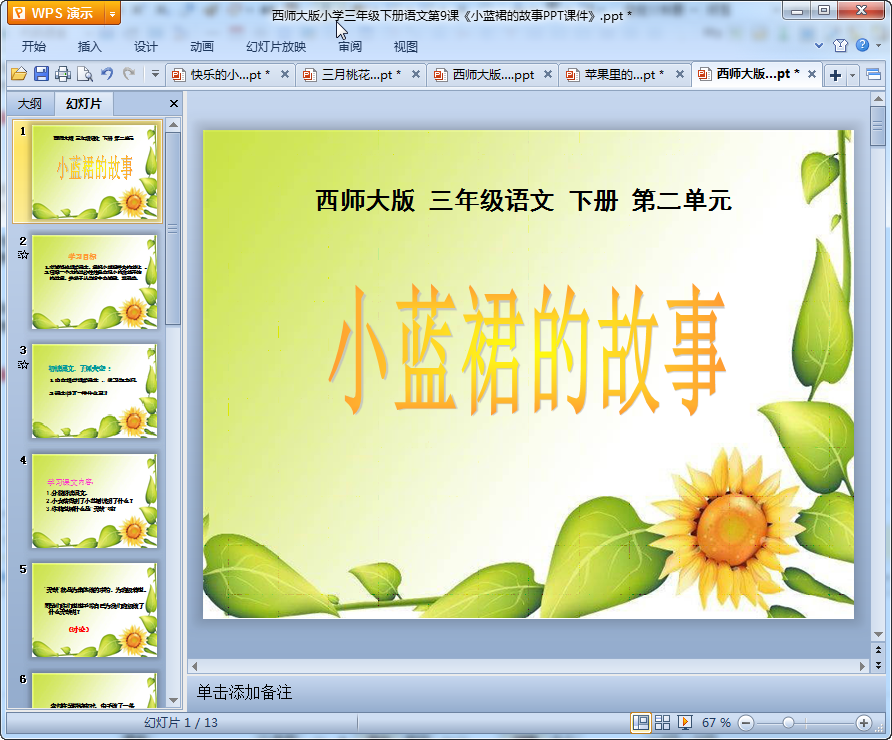Viewport: 892px width, 740px height.
Task: Click the Open folder icon in toolbar
Action: [19, 74]
